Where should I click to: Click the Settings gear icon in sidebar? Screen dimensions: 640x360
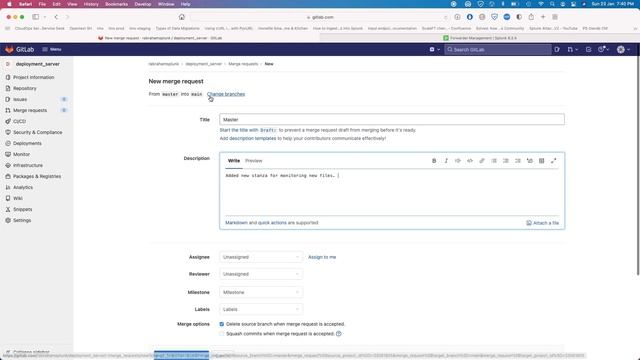point(8,220)
